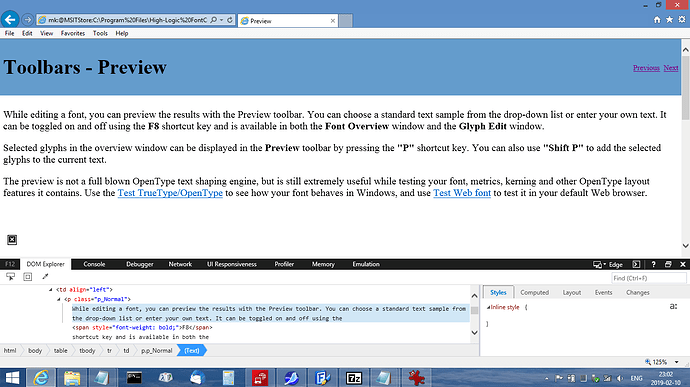690x387 pixels.
Task: Collapse the Inline style rule section
Action: click(488, 307)
